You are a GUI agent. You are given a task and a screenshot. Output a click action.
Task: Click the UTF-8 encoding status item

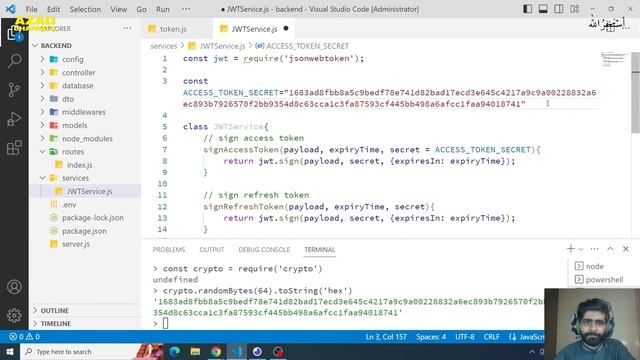click(x=465, y=337)
